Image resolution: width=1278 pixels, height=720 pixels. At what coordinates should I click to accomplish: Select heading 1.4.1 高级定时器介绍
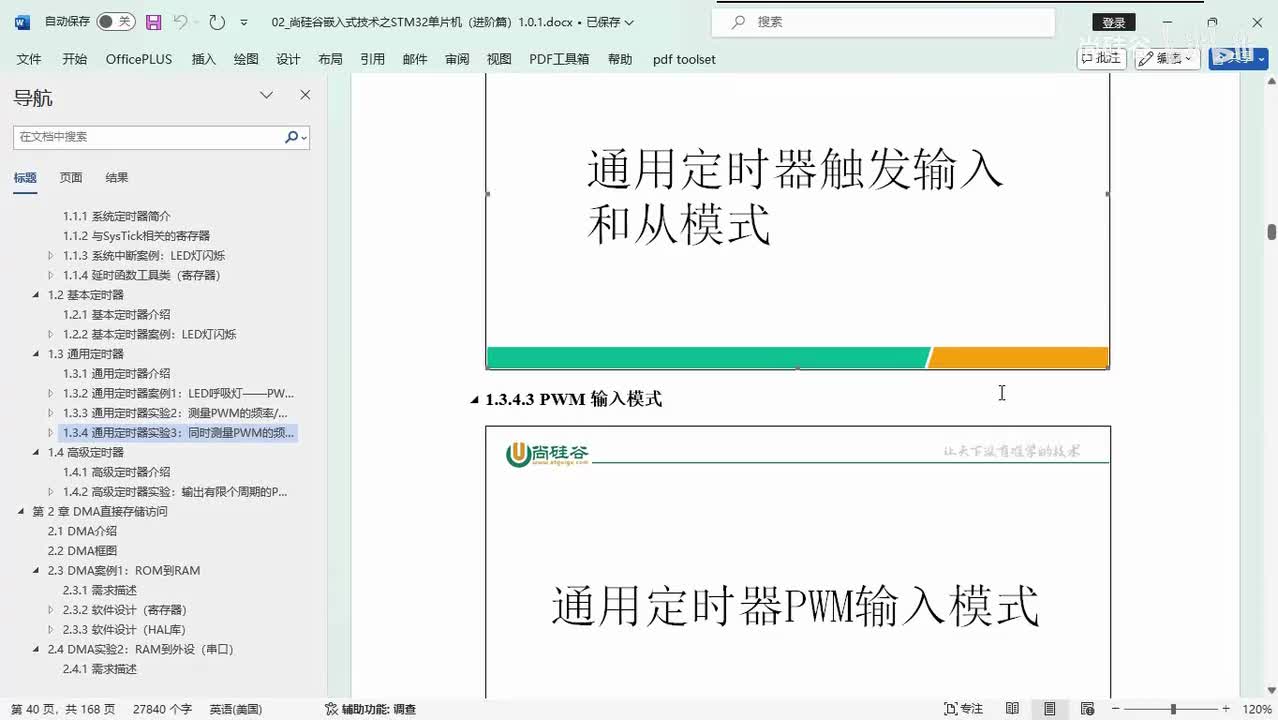[x=117, y=472]
